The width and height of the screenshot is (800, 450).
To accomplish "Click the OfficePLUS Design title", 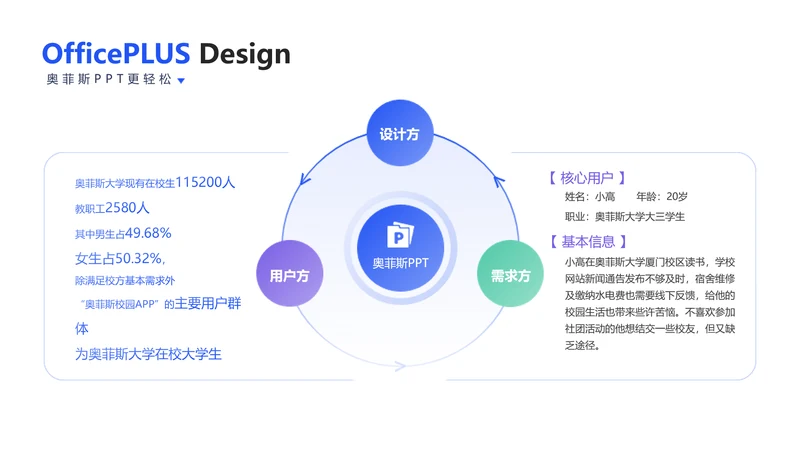I will (166, 54).
